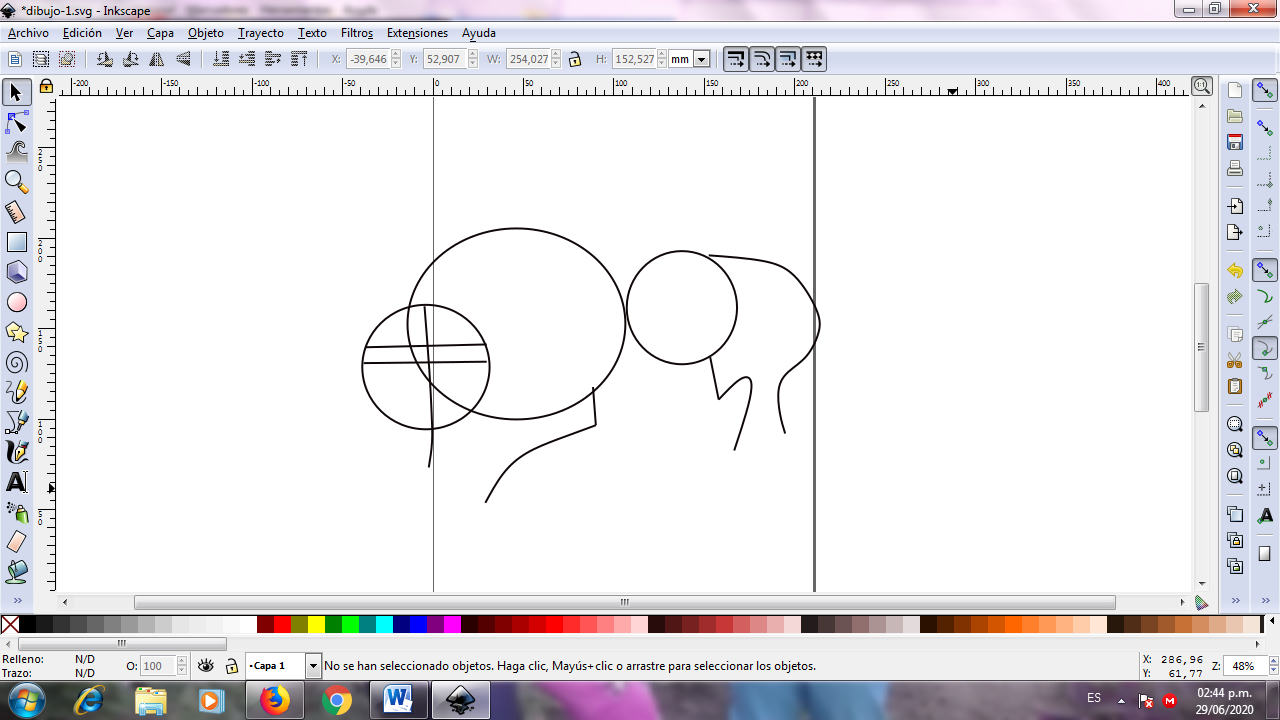Select the Rectangle tool
This screenshot has width=1280, height=720.
[x=16, y=242]
